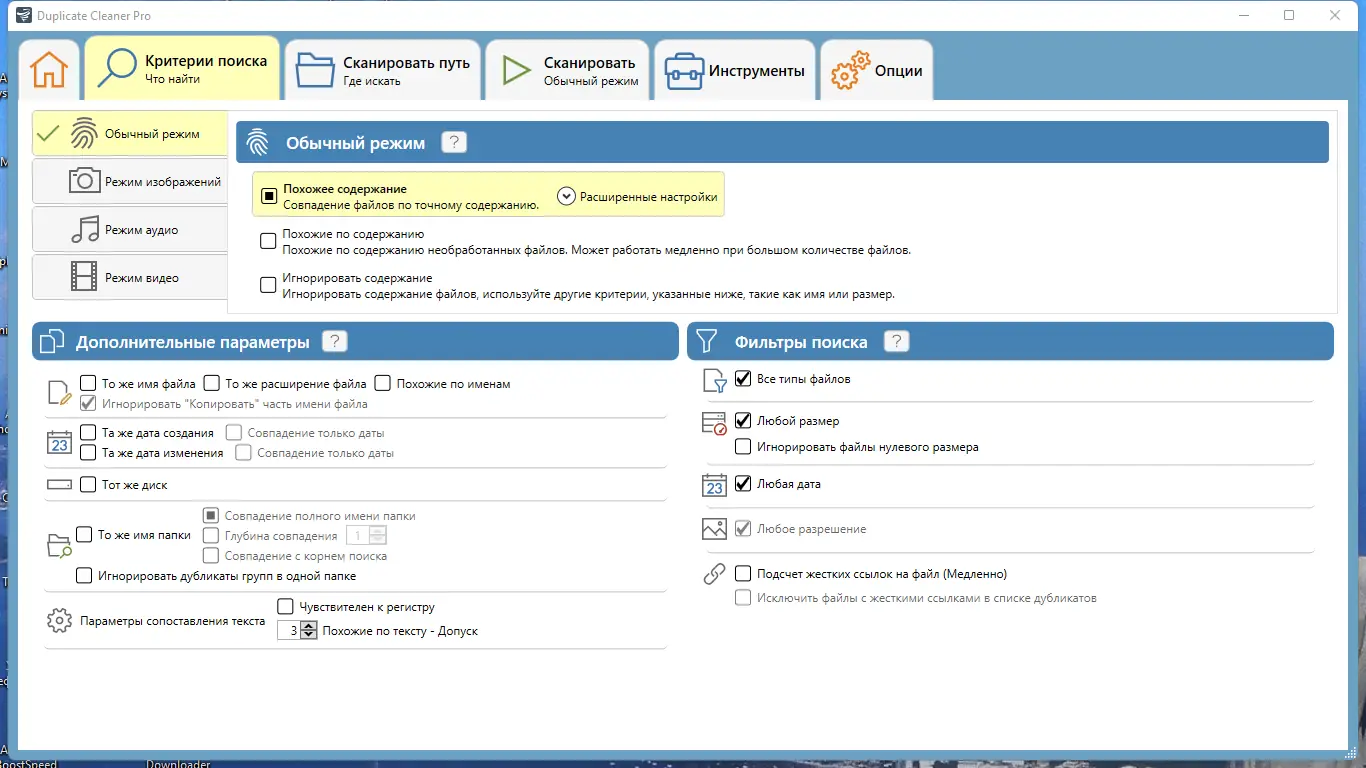Screen dimensions: 1366x768
Task: Check Та же дата создания
Action: pos(88,433)
